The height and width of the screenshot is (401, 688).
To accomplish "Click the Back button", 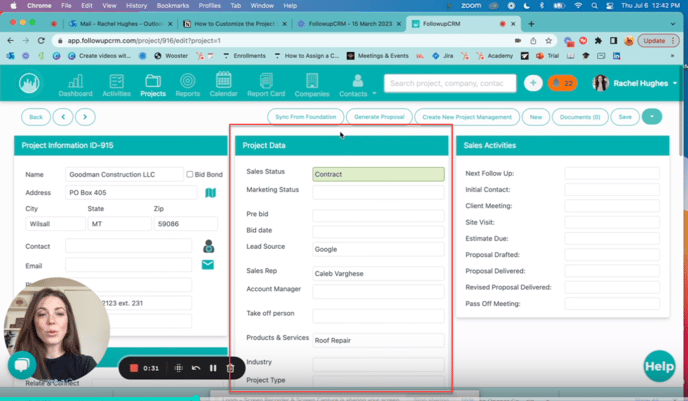I will [36, 117].
